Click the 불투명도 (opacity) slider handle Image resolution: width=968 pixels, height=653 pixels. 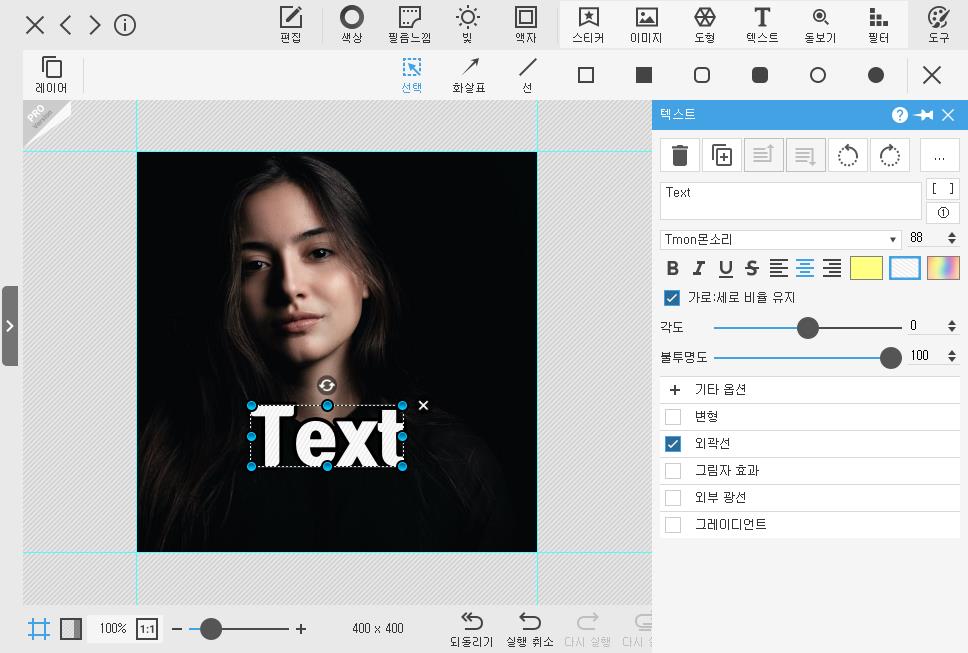click(890, 357)
